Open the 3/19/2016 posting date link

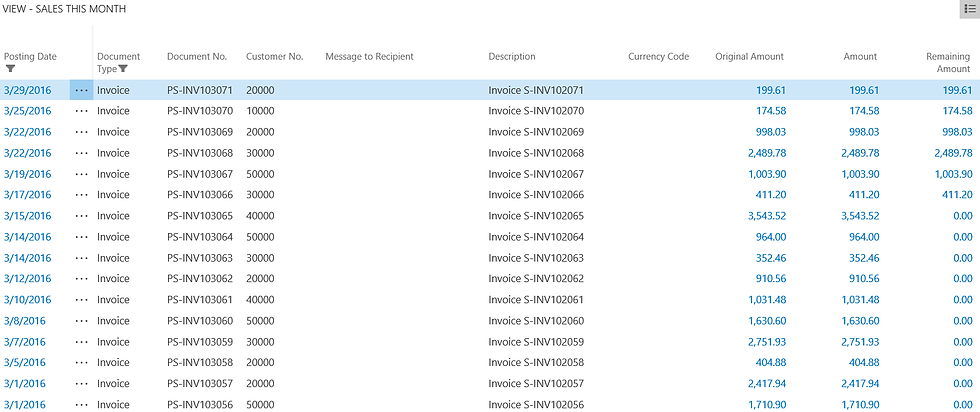(x=28, y=174)
